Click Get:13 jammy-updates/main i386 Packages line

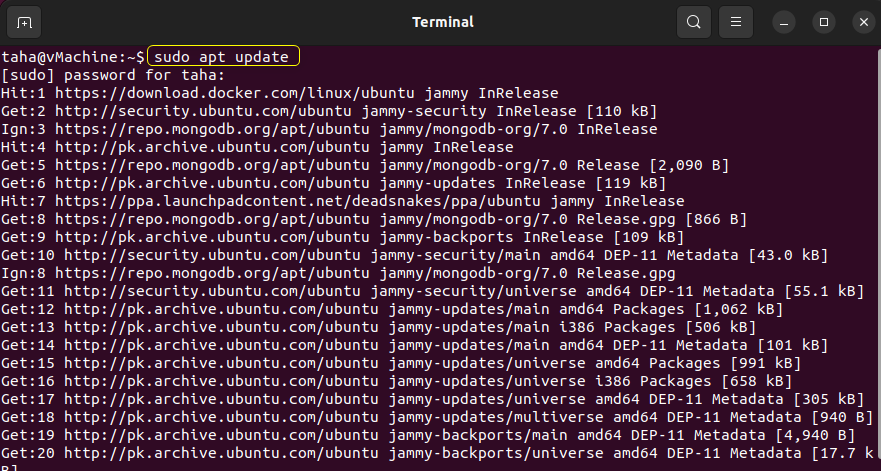coord(378,327)
